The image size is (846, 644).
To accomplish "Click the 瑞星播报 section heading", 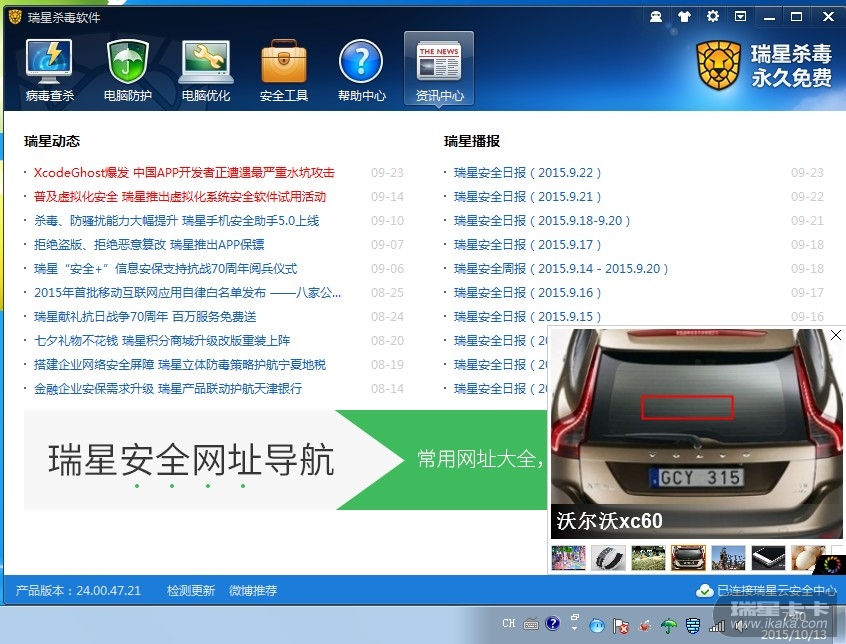I will pyautogui.click(x=472, y=141).
